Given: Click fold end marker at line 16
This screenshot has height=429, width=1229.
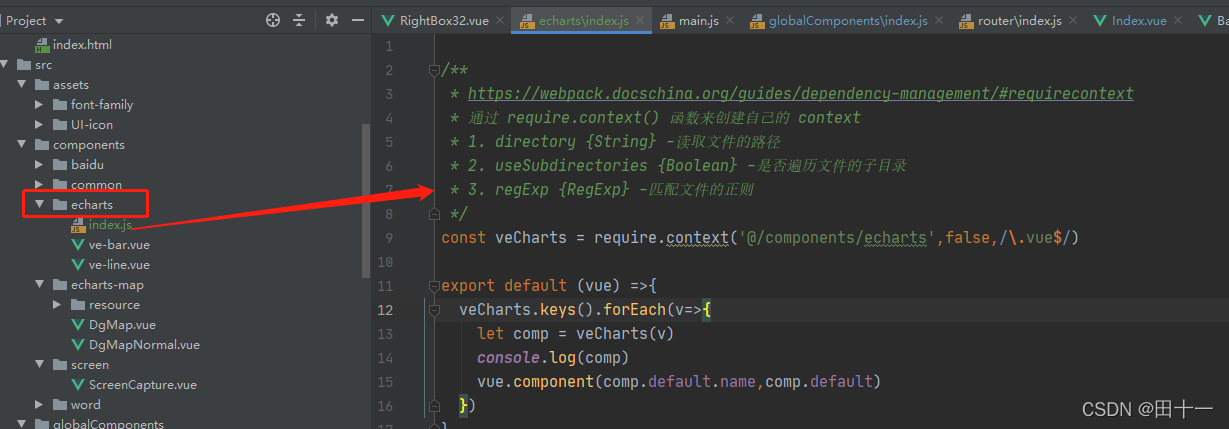Looking at the screenshot, I should coord(433,406).
